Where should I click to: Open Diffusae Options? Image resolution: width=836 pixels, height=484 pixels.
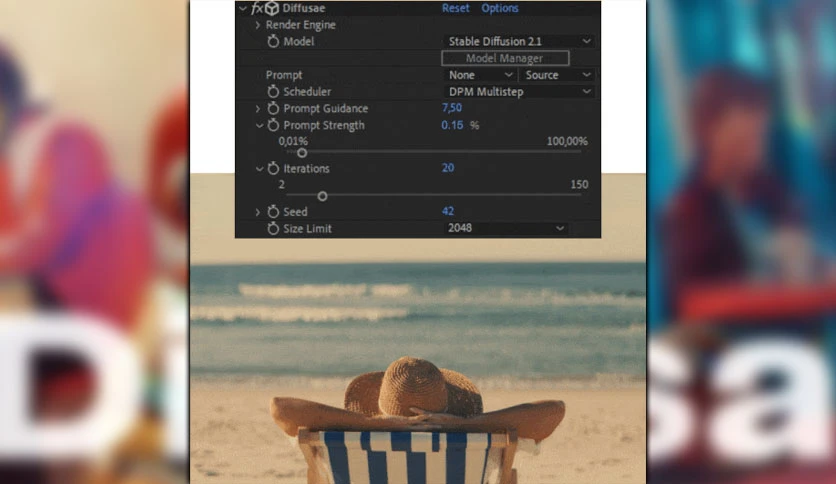pos(500,8)
